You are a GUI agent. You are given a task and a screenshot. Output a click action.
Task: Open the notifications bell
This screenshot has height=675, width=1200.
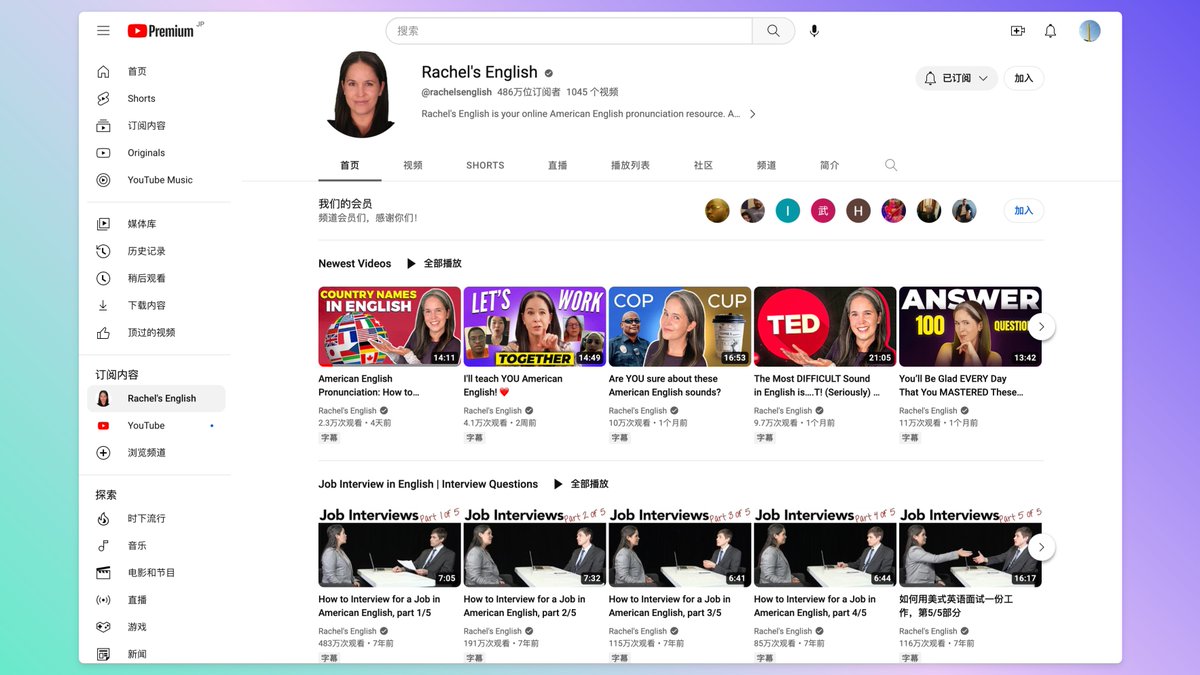coord(1050,31)
